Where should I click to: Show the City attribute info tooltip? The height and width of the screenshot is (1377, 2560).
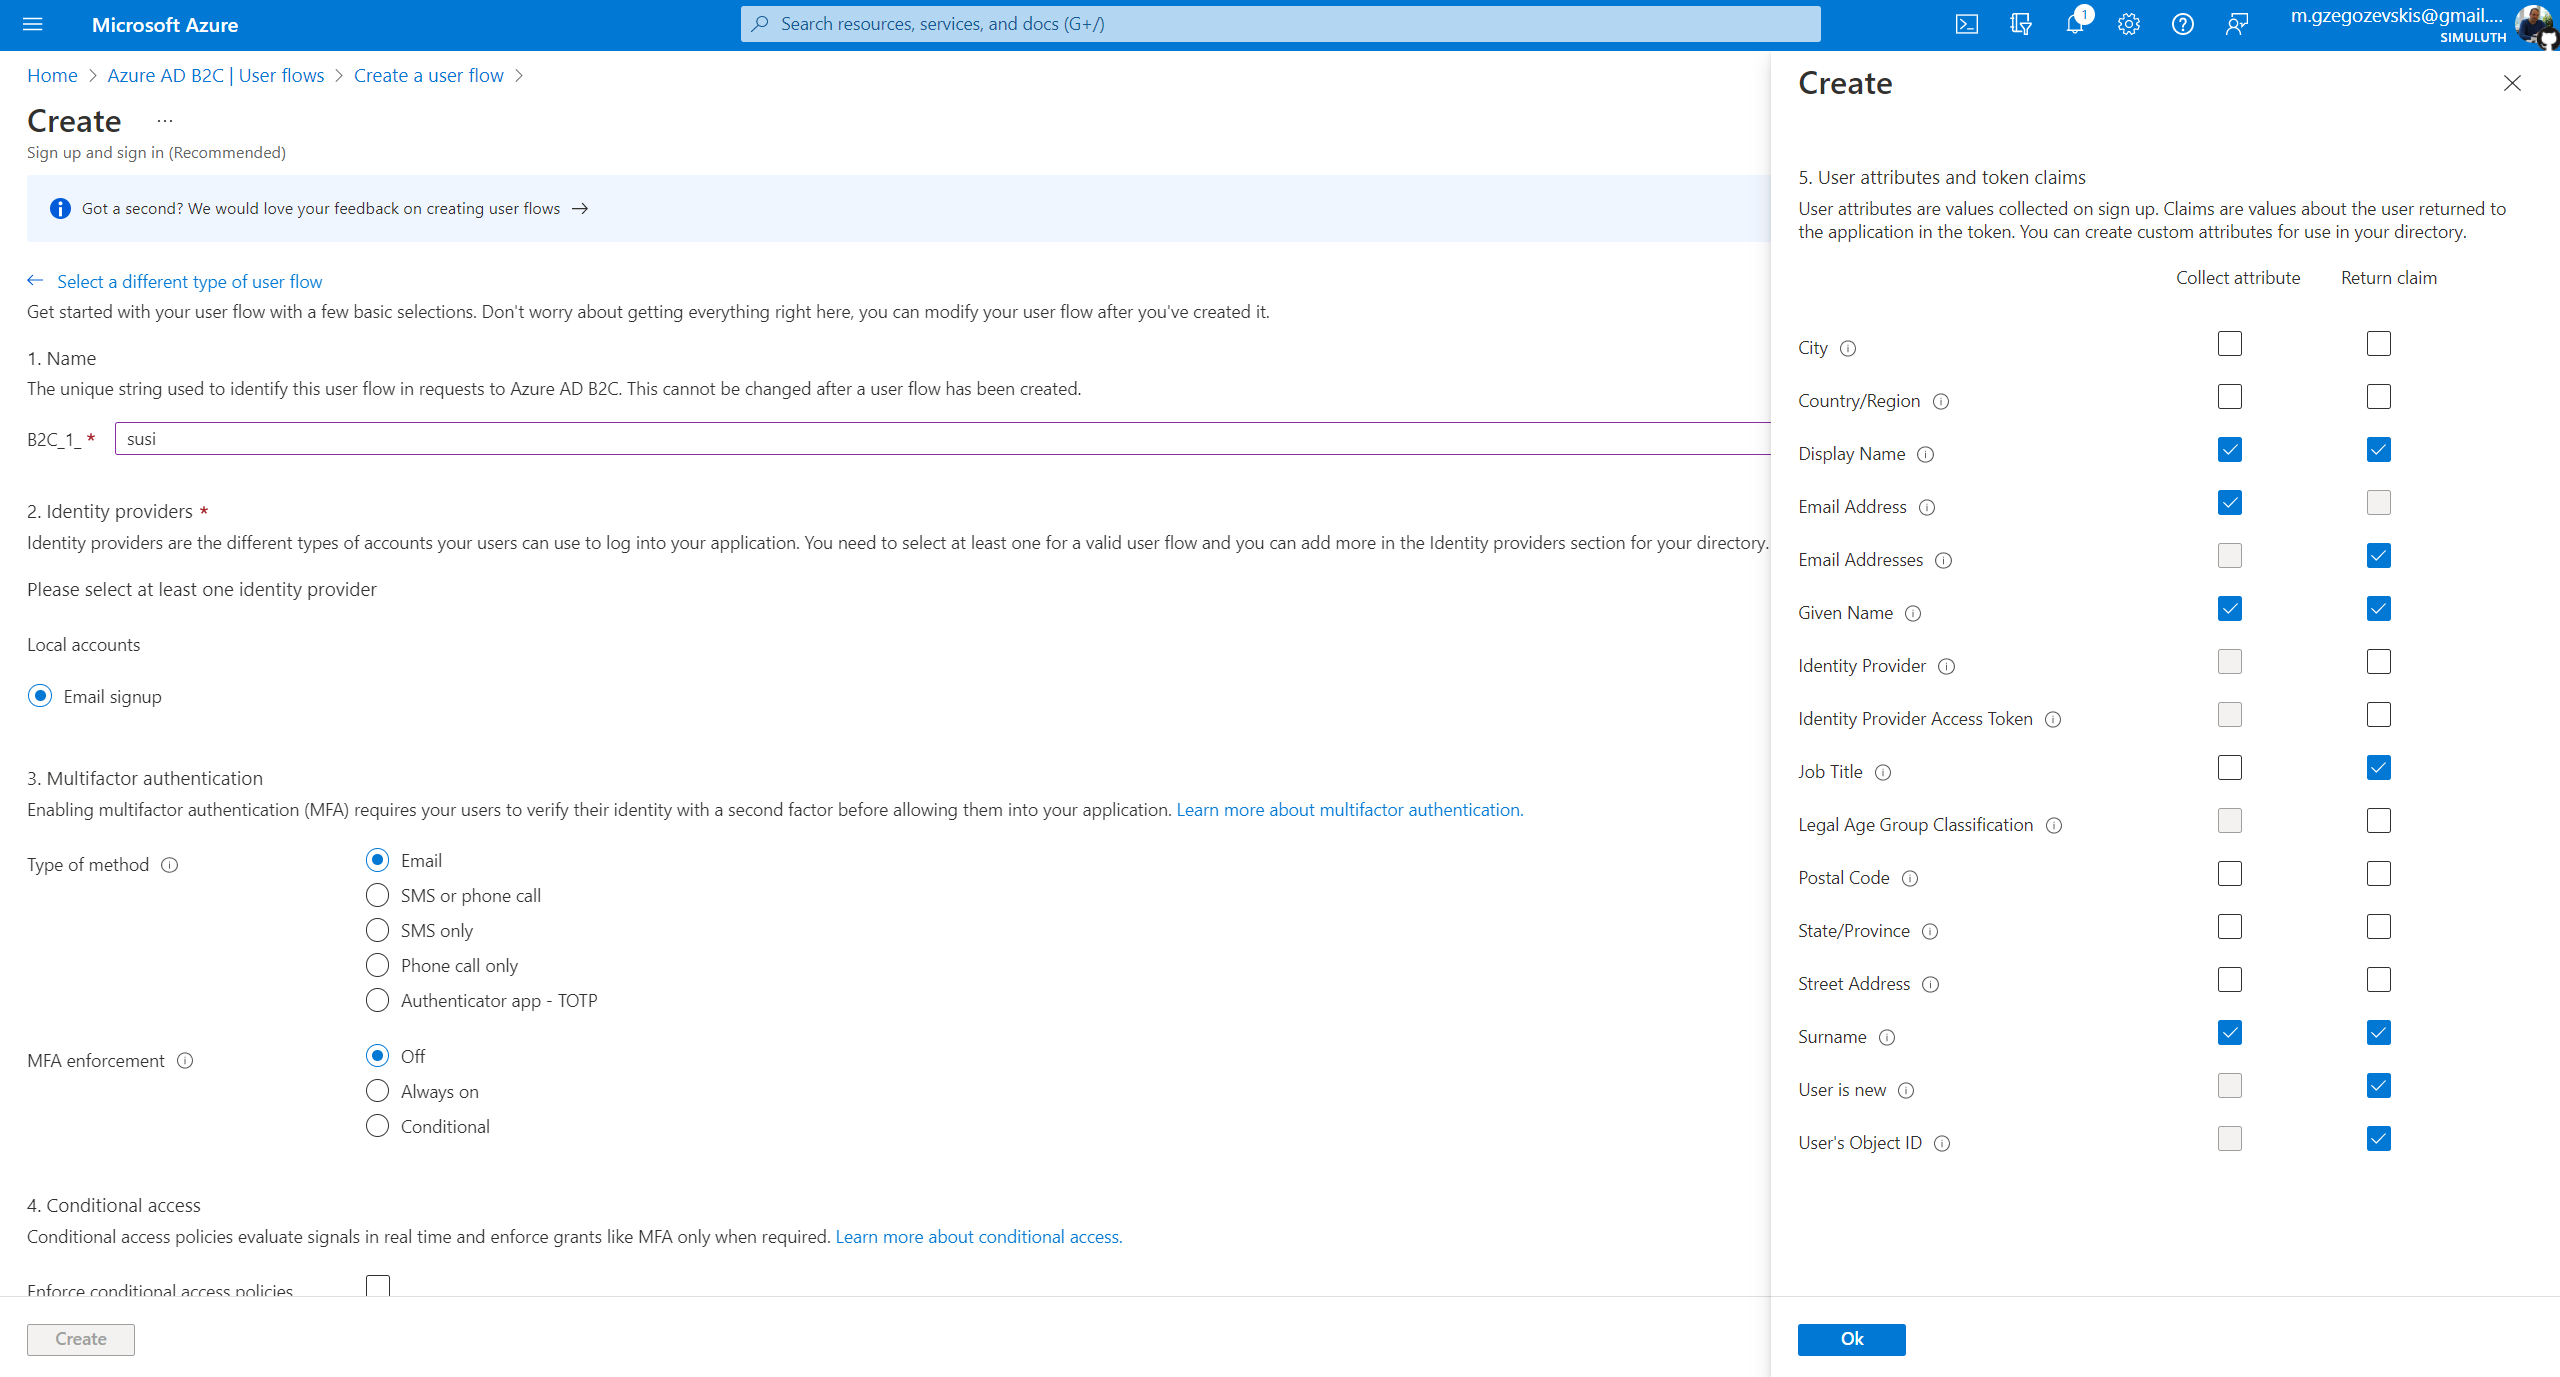pyautogui.click(x=1849, y=348)
